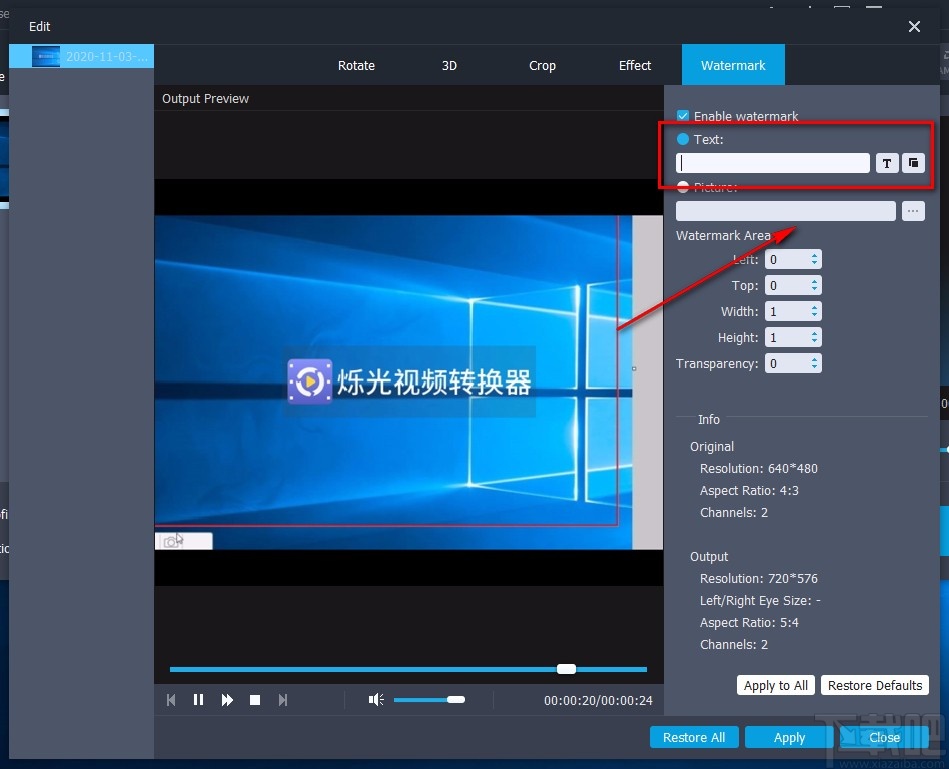The image size is (949, 769).
Task: Switch to the Crop tab
Action: (542, 65)
